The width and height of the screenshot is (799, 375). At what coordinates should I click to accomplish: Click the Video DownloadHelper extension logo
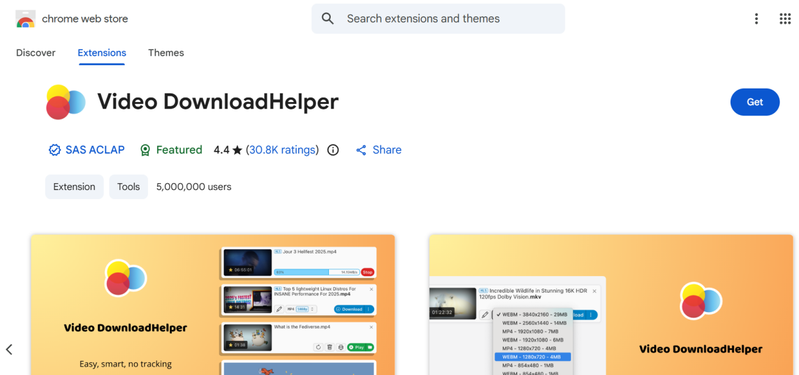[x=65, y=102]
